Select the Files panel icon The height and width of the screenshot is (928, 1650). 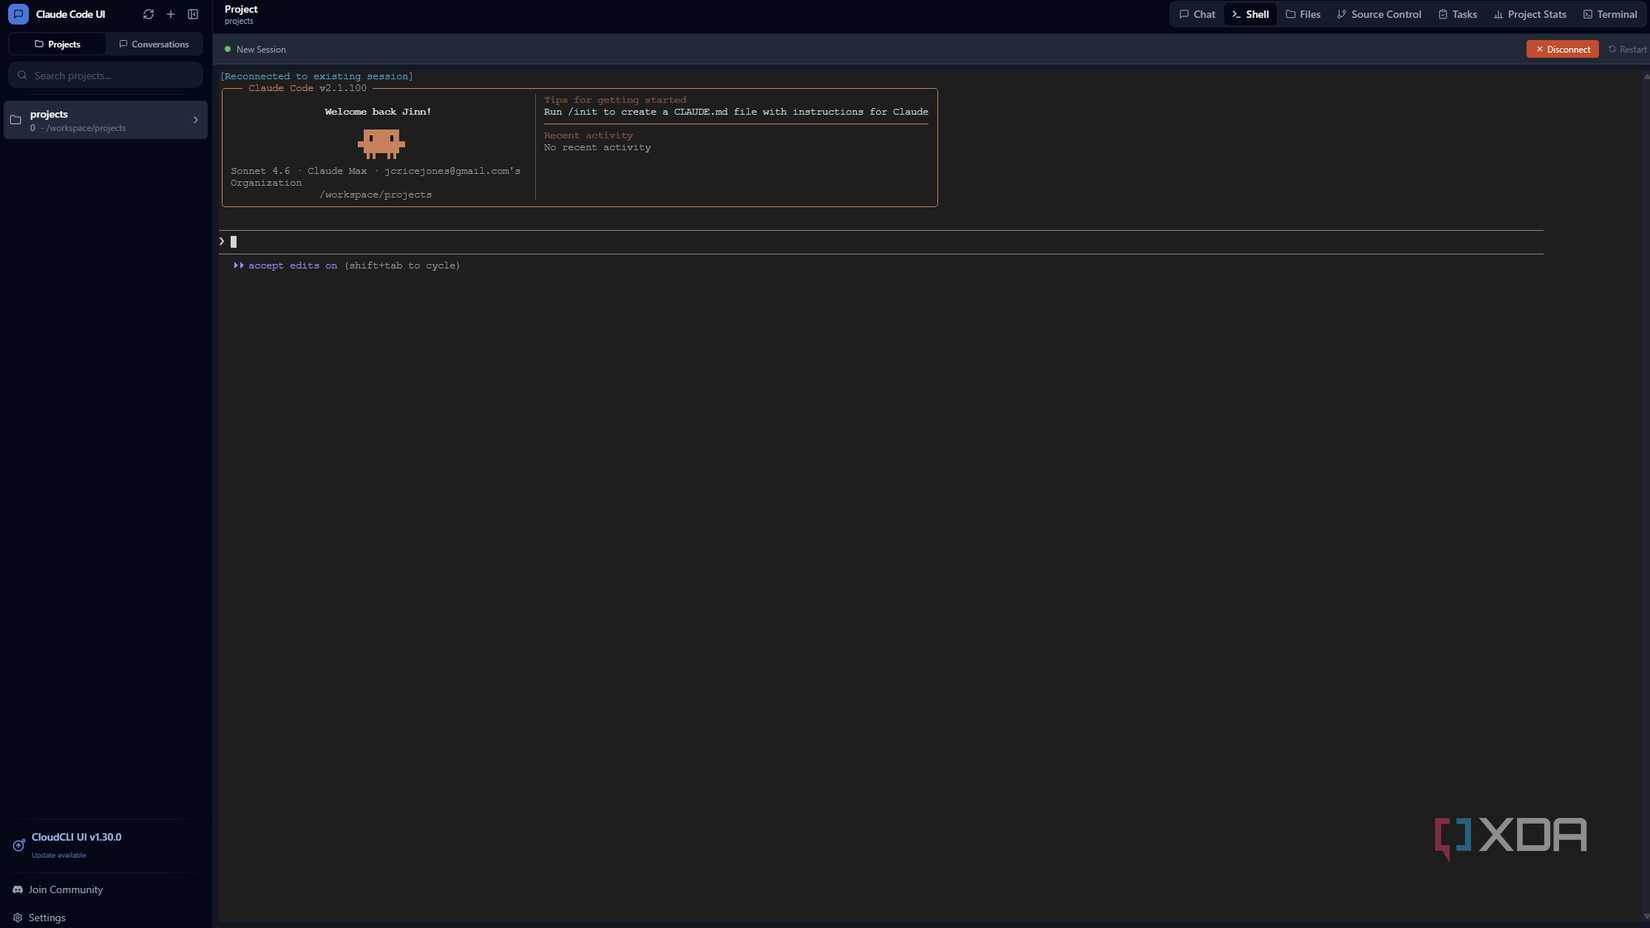click(x=1291, y=14)
